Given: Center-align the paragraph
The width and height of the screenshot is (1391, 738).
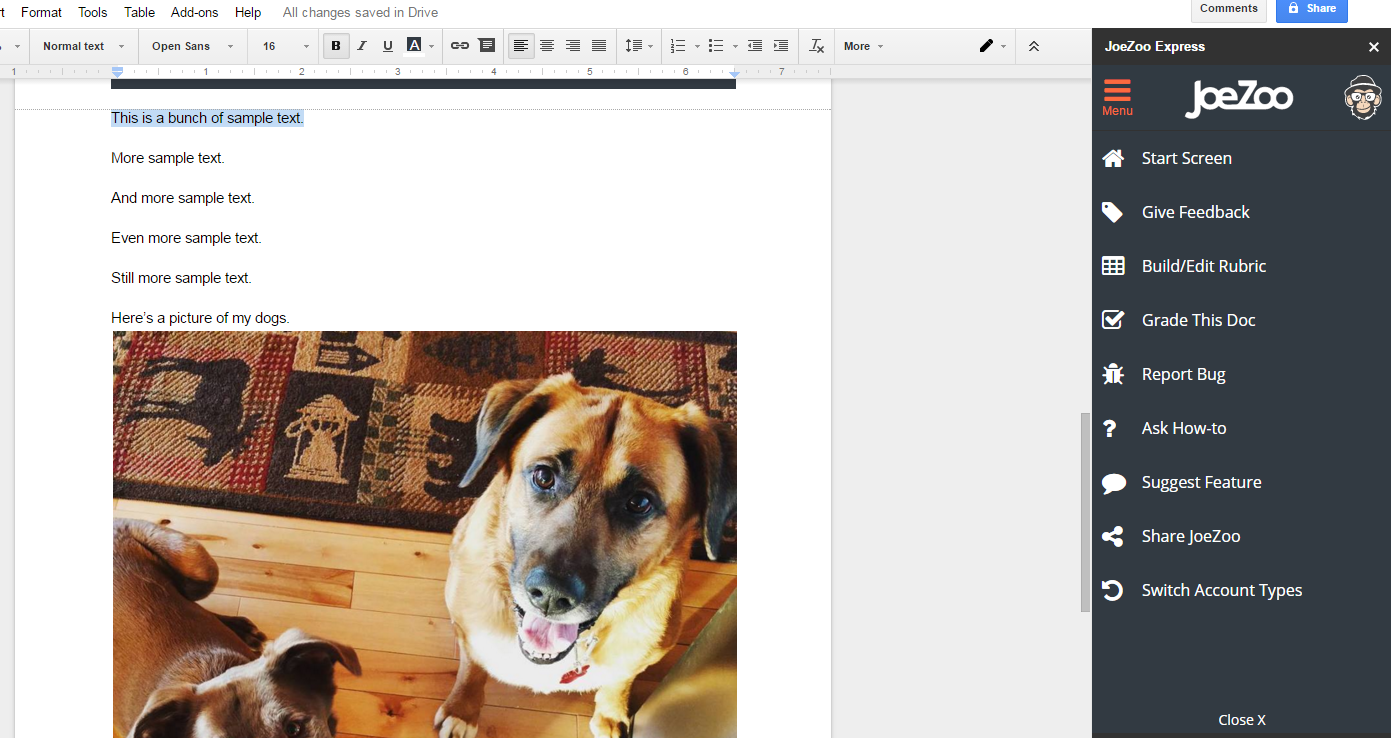Looking at the screenshot, I should [x=547, y=46].
